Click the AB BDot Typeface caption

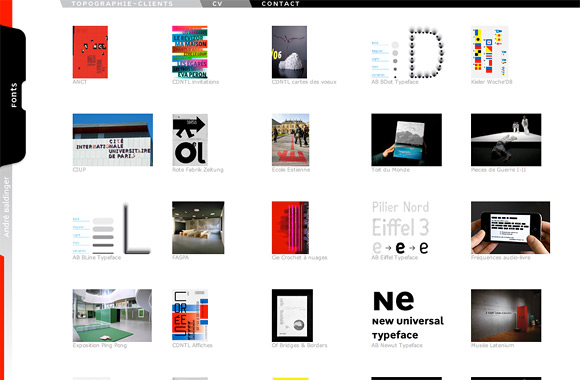(395, 82)
